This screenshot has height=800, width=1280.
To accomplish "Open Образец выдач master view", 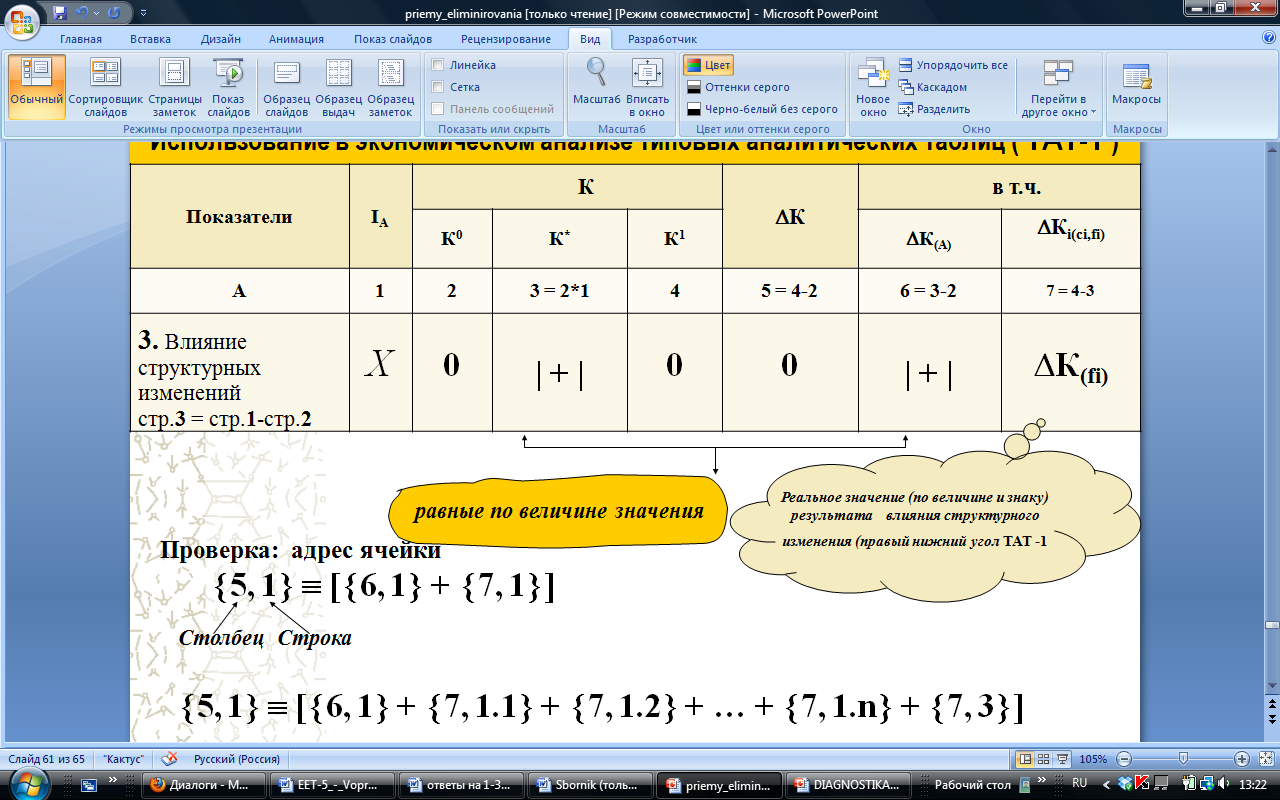I will tap(338, 88).
